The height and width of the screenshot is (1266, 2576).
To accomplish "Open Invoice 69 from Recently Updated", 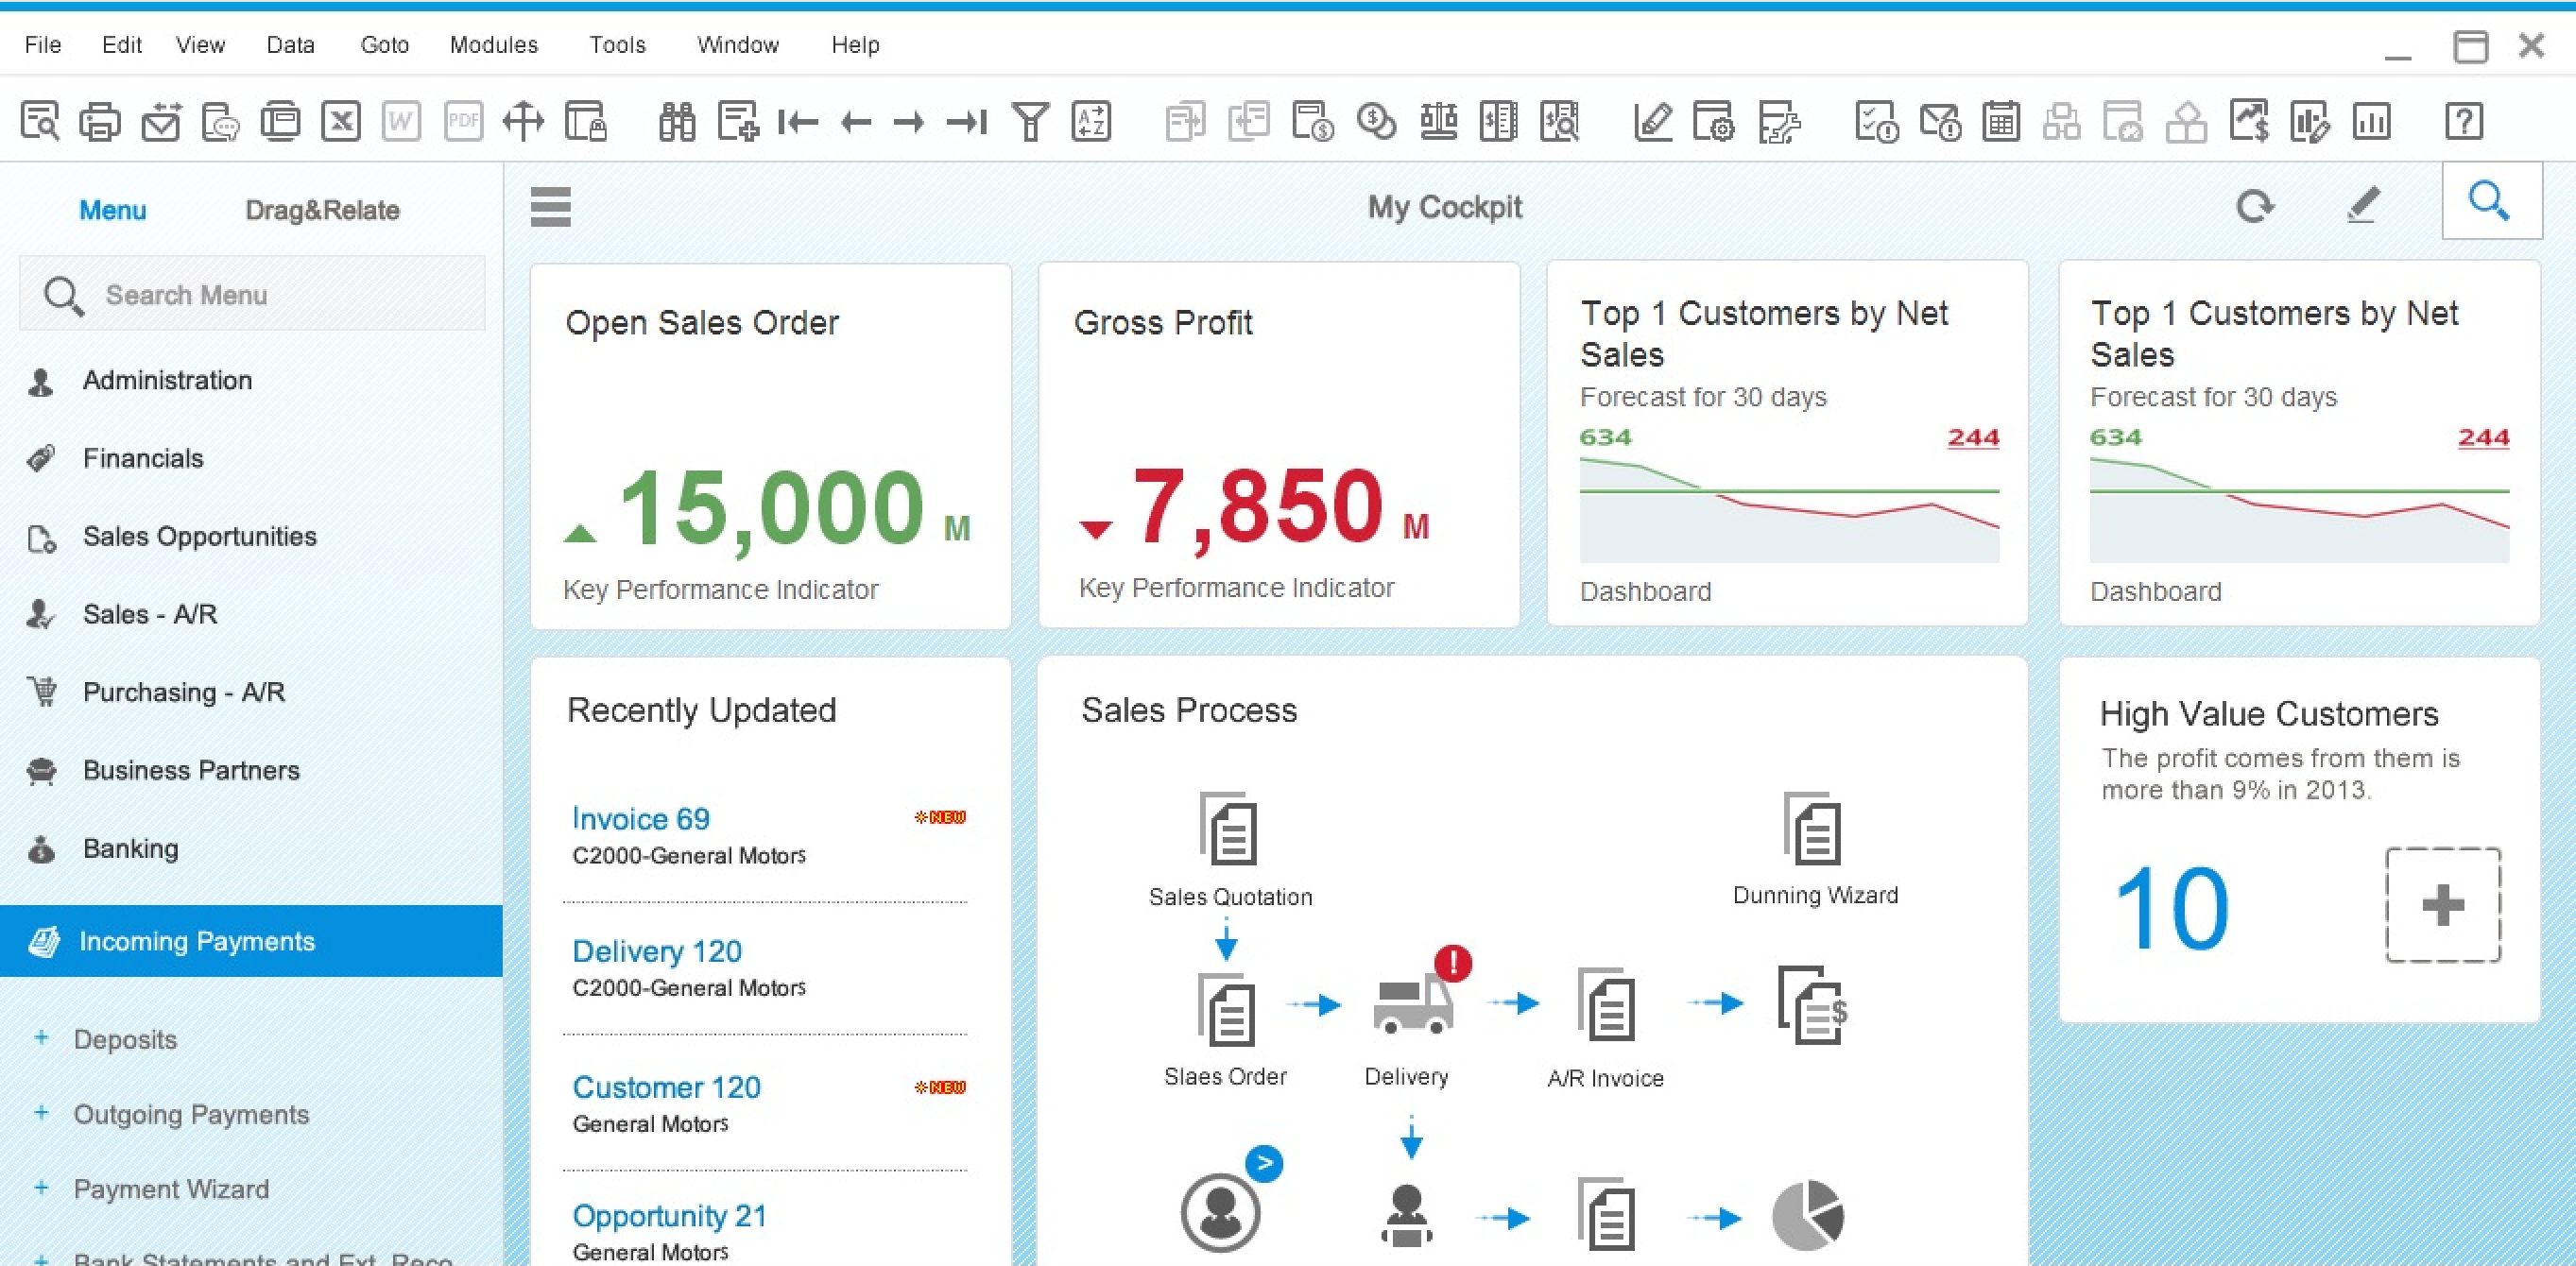I will (x=640, y=818).
